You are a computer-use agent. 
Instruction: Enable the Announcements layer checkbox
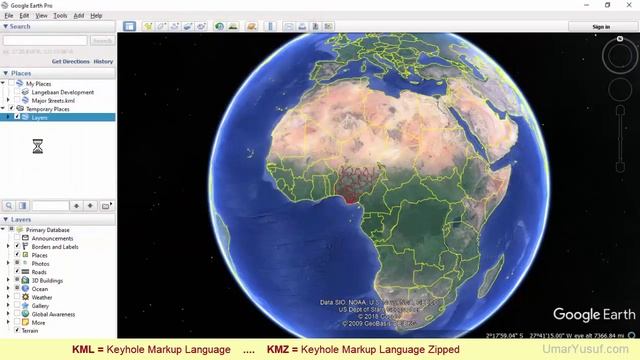[17, 238]
